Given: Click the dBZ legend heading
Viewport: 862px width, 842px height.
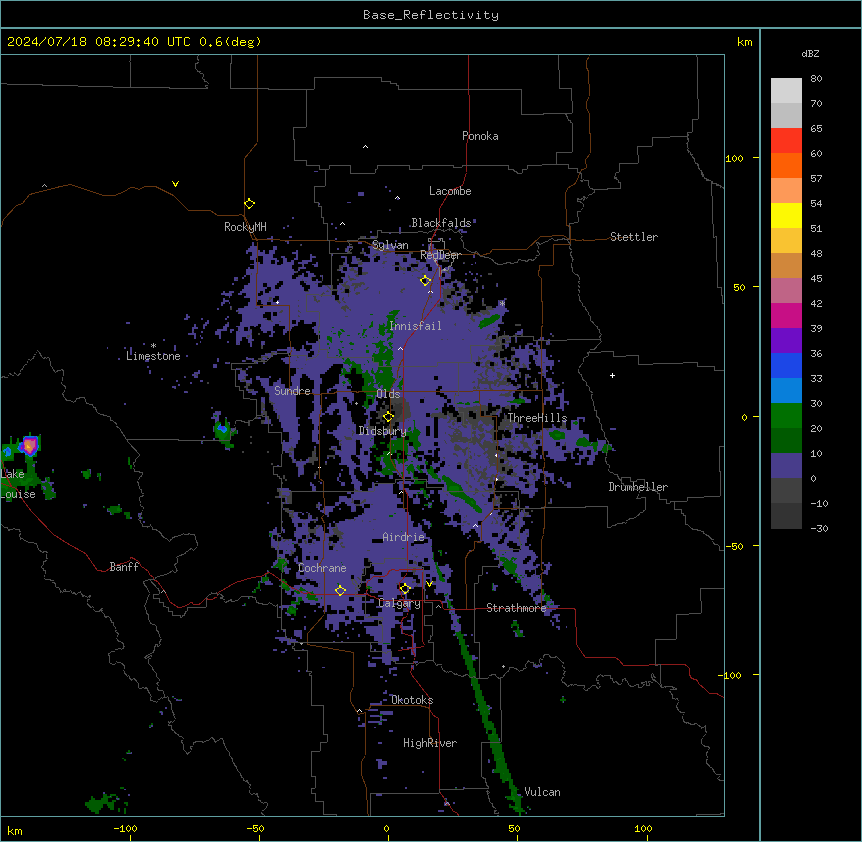Looking at the screenshot, I should [810, 53].
